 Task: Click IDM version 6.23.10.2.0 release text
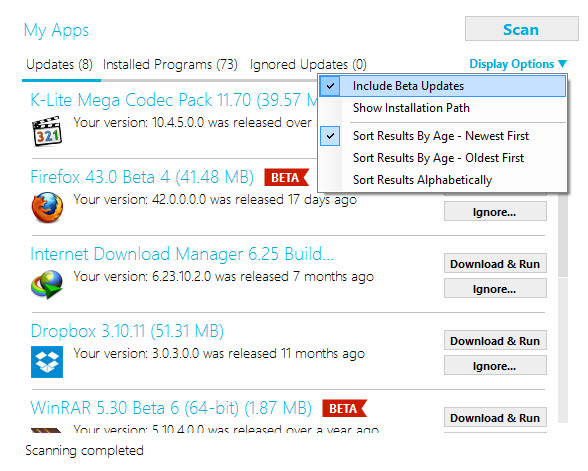pos(224,277)
